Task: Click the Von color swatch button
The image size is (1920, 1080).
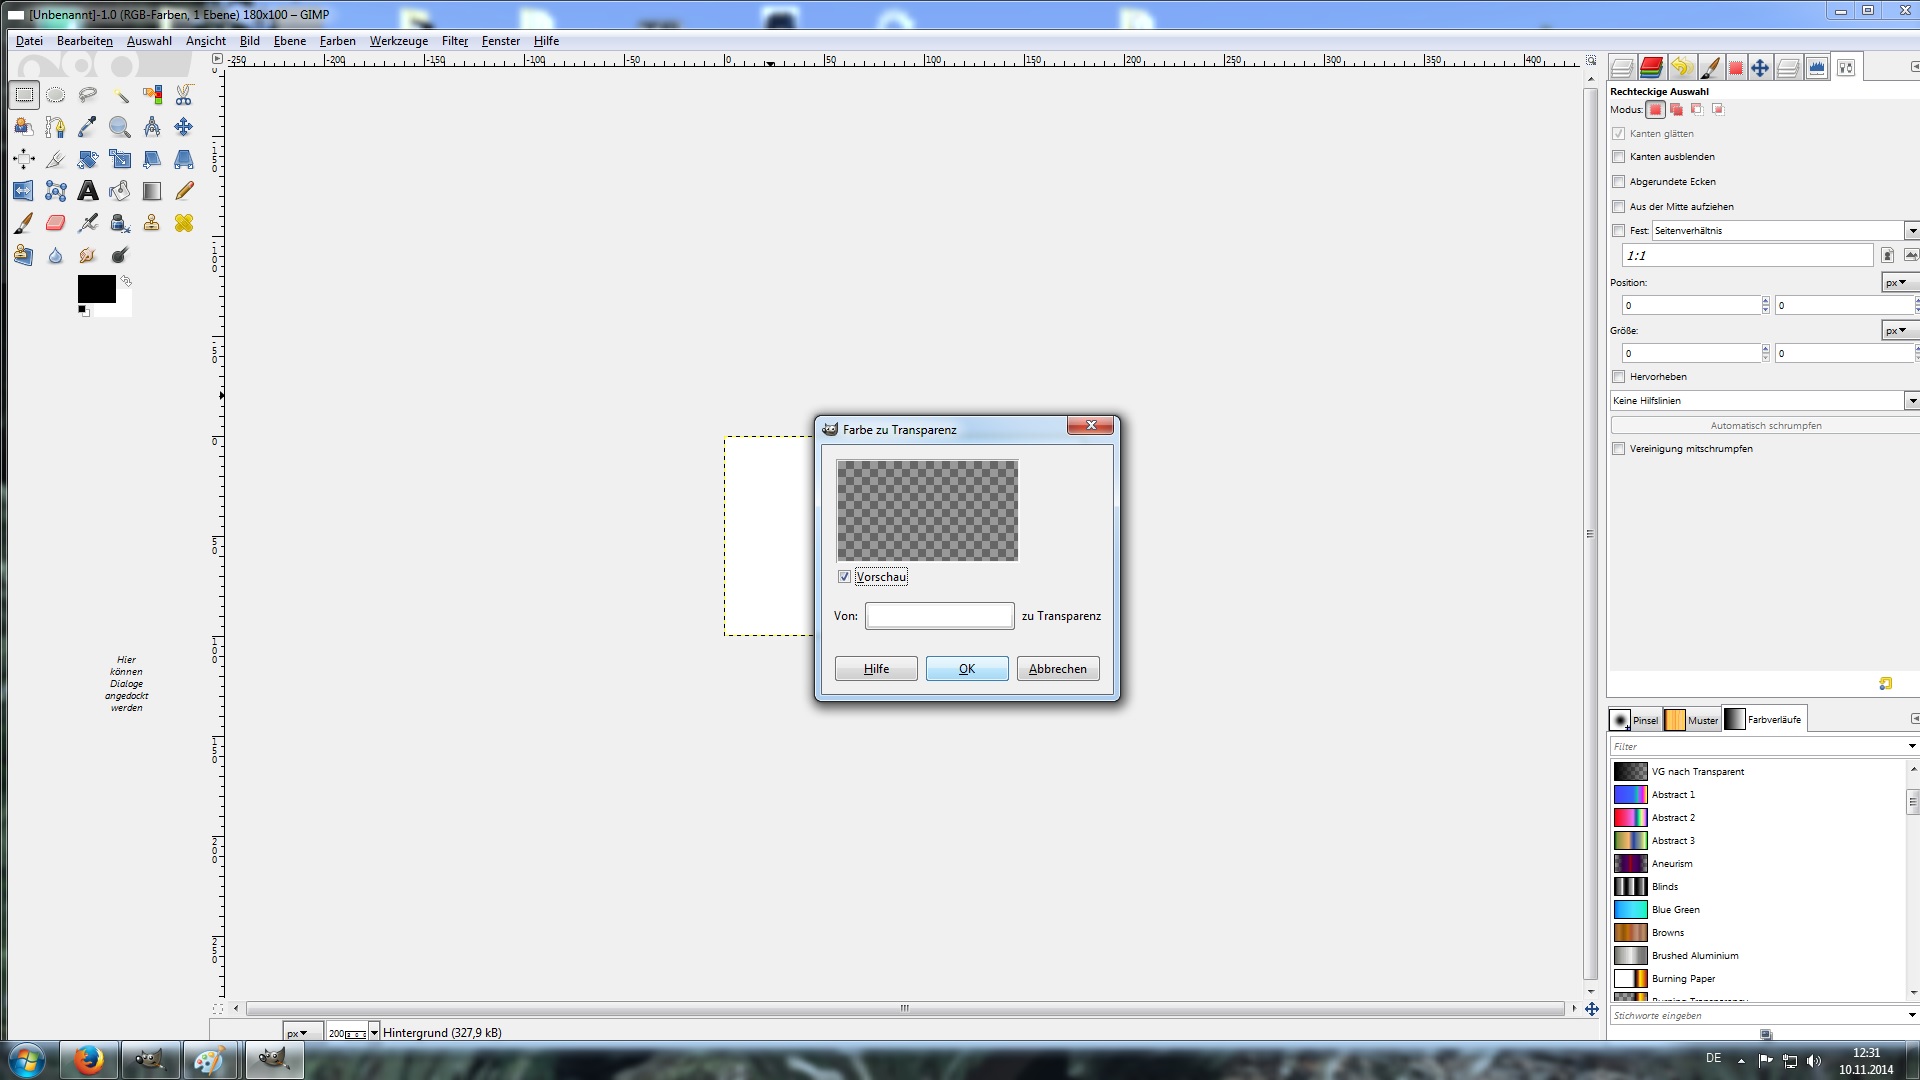Action: tap(939, 616)
